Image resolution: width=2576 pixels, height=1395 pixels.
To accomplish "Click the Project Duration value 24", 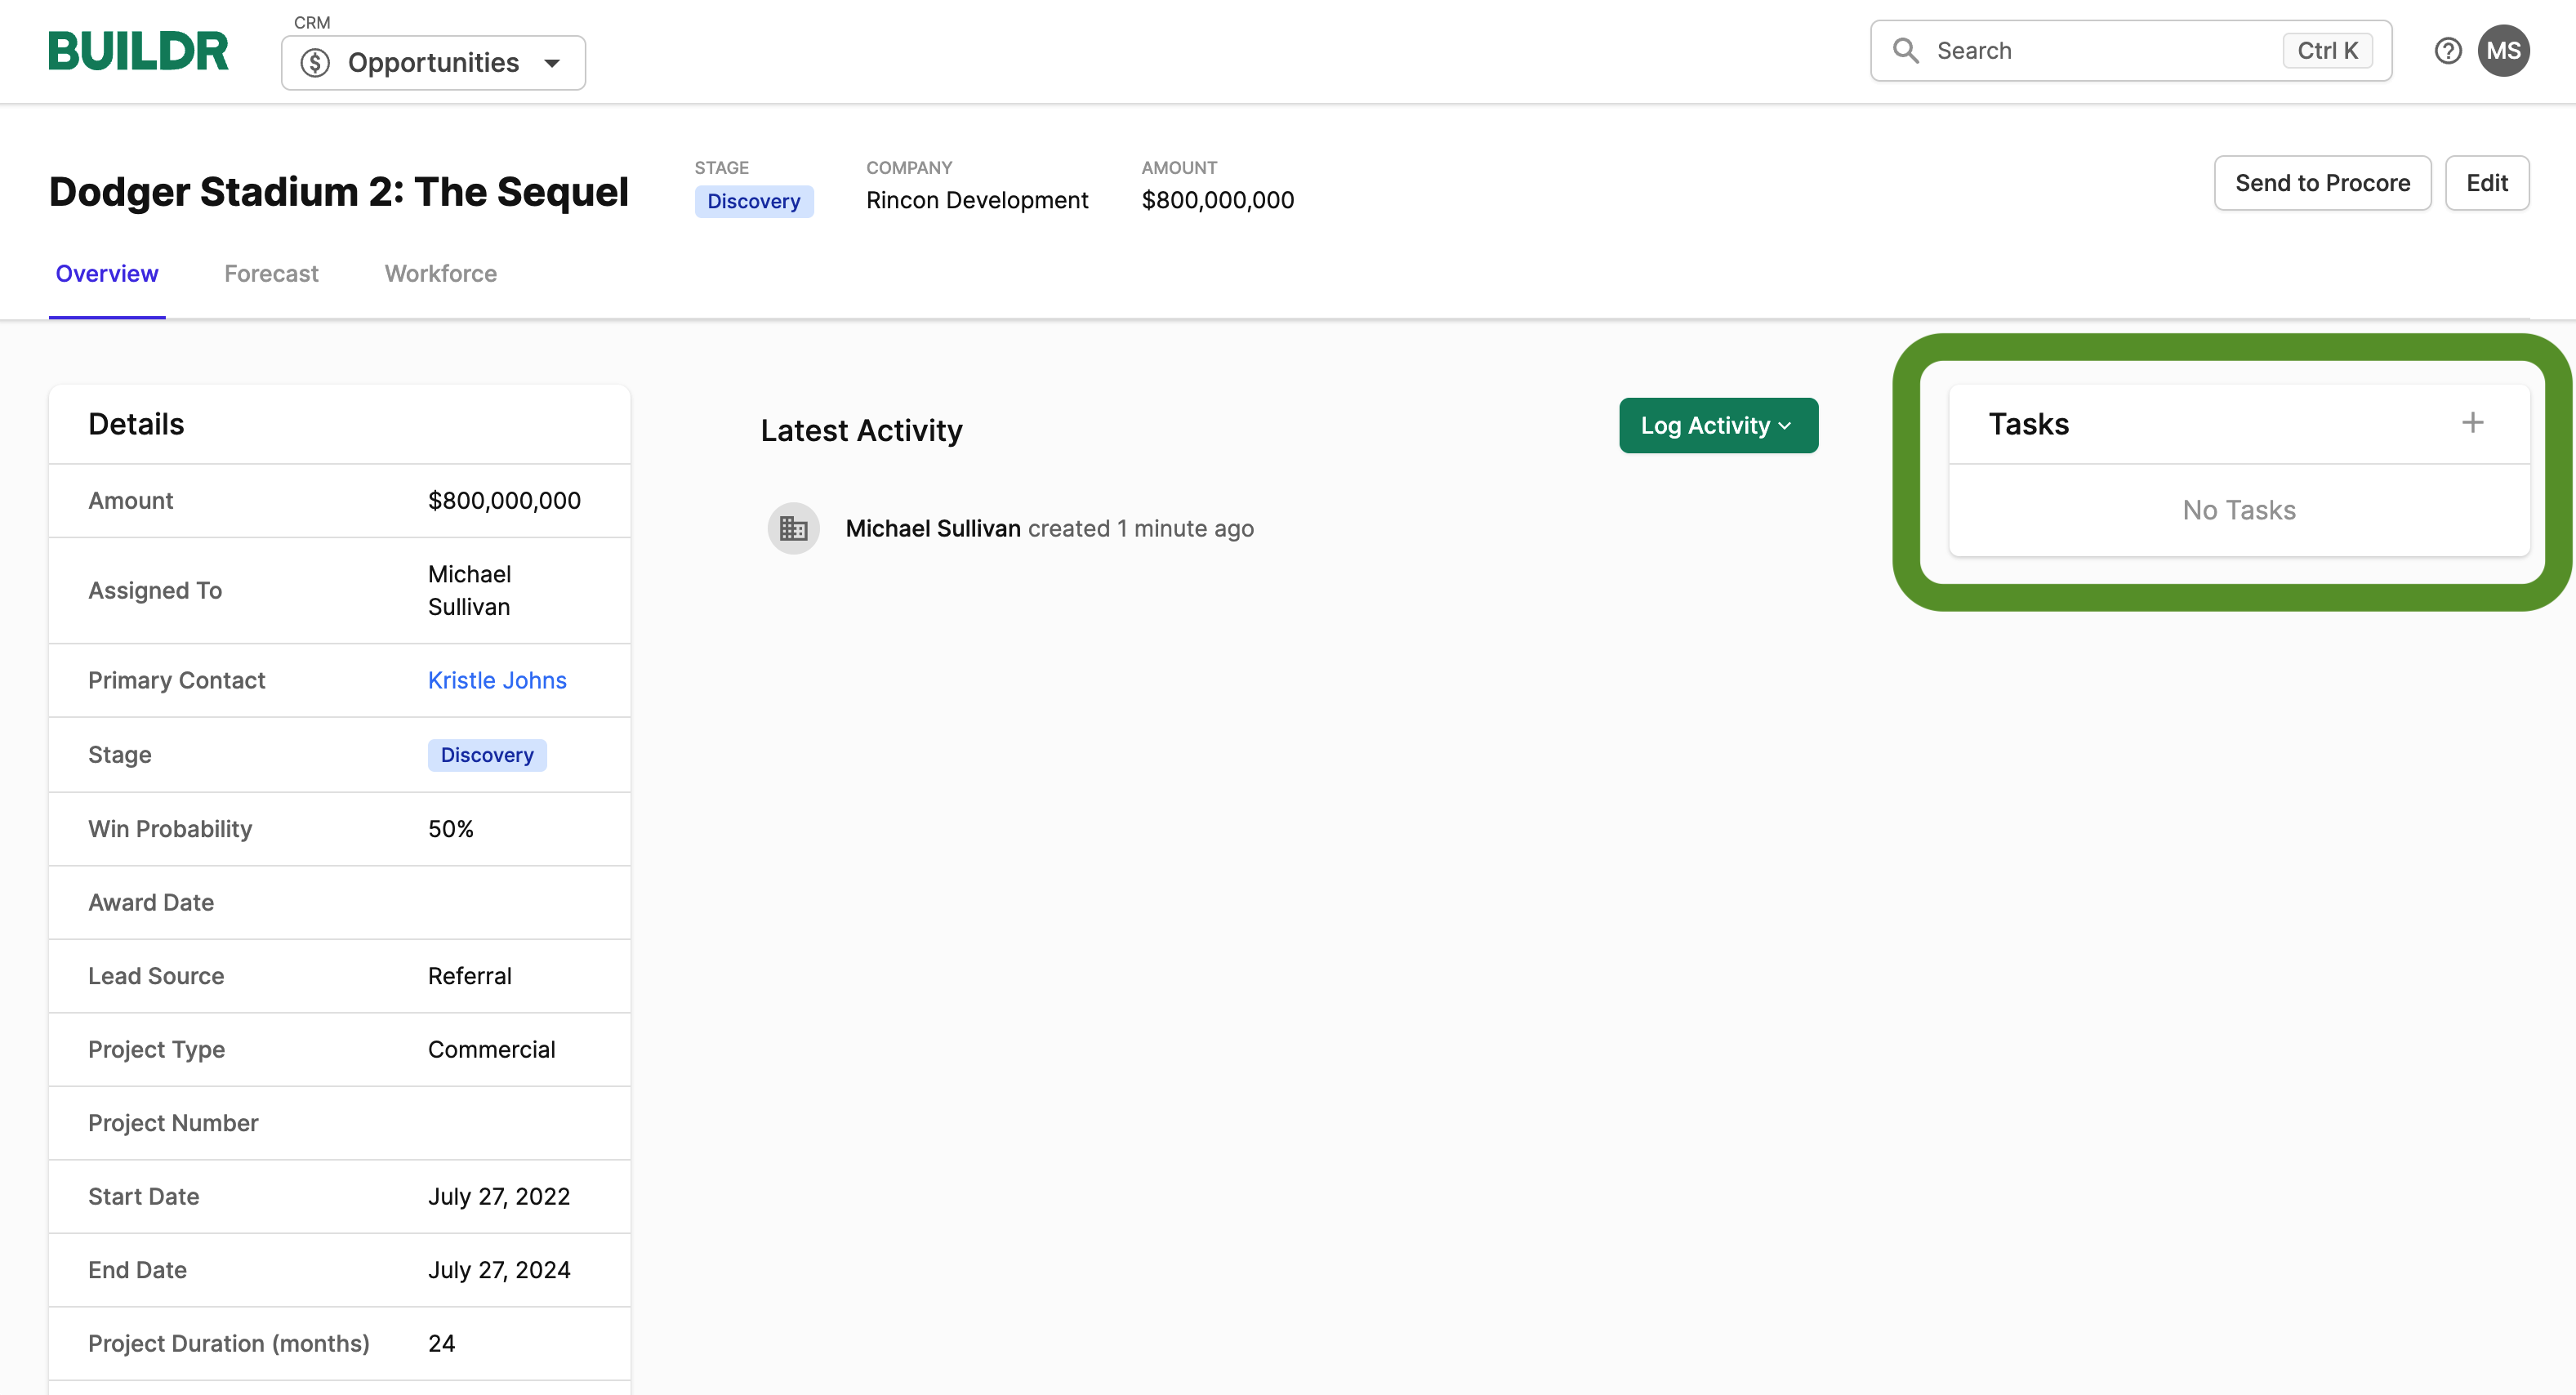I will [441, 1343].
